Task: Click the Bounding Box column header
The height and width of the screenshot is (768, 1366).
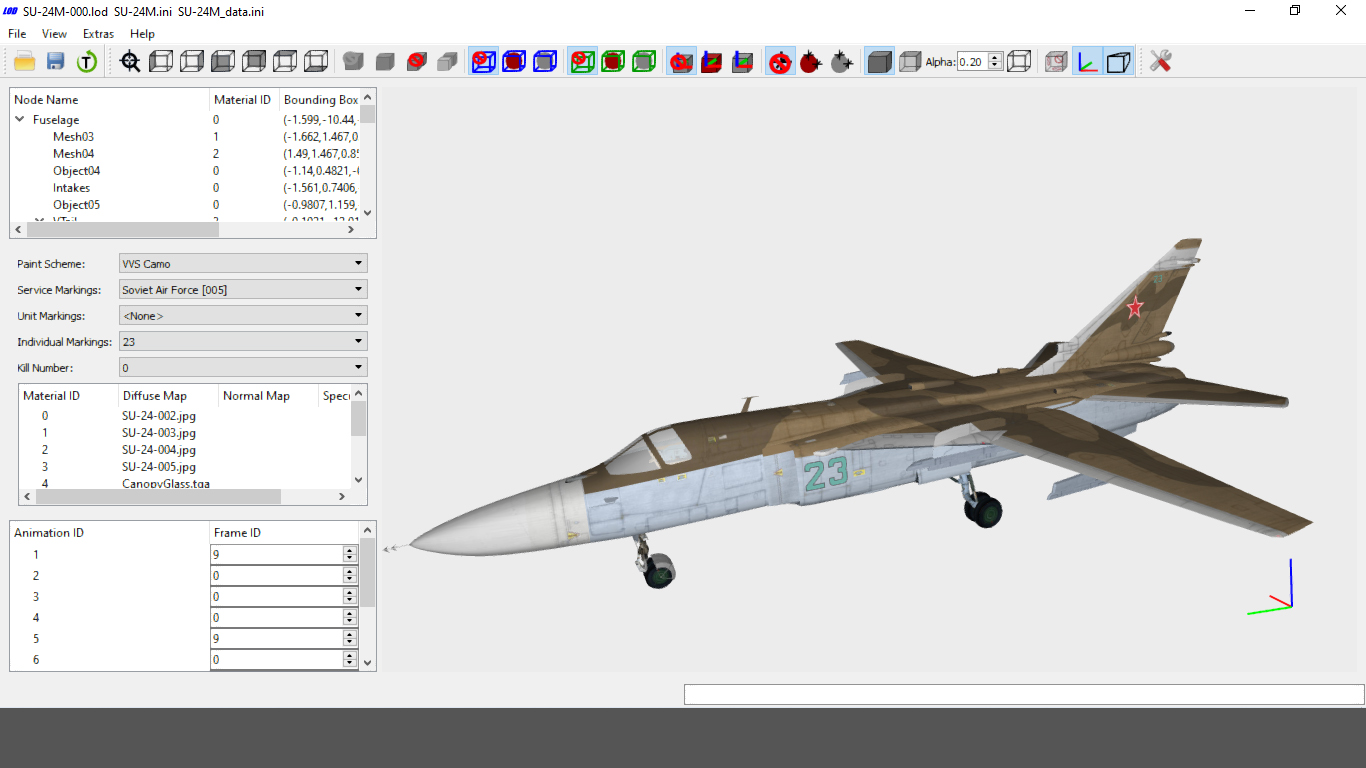Action: pyautogui.click(x=319, y=100)
